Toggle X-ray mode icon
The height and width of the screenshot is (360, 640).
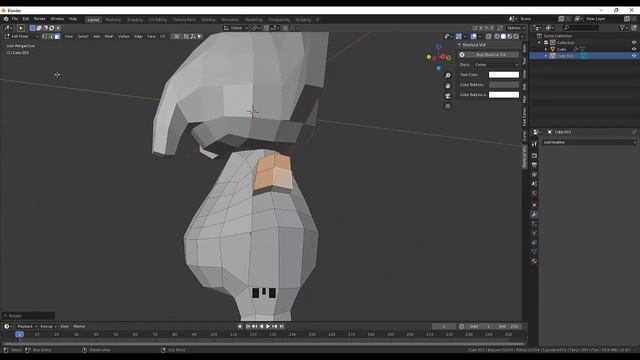coord(489,36)
